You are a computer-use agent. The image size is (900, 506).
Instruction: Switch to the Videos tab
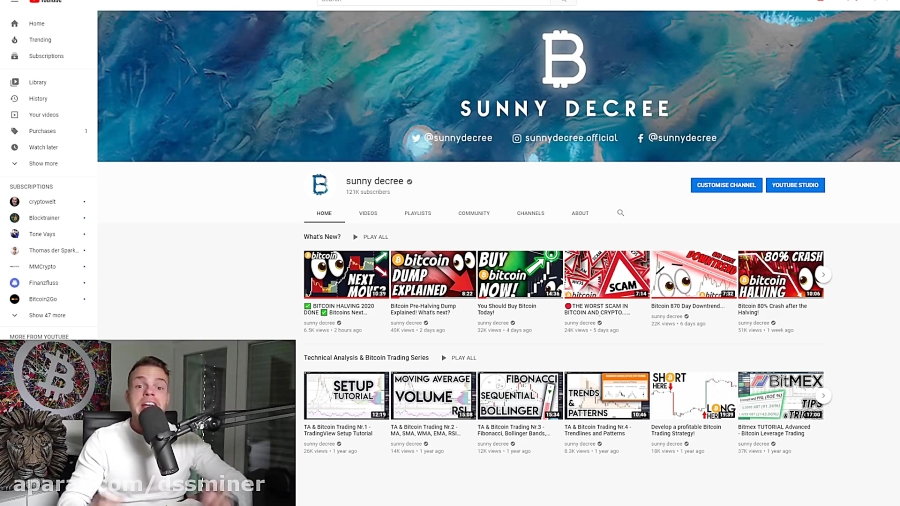coord(368,213)
